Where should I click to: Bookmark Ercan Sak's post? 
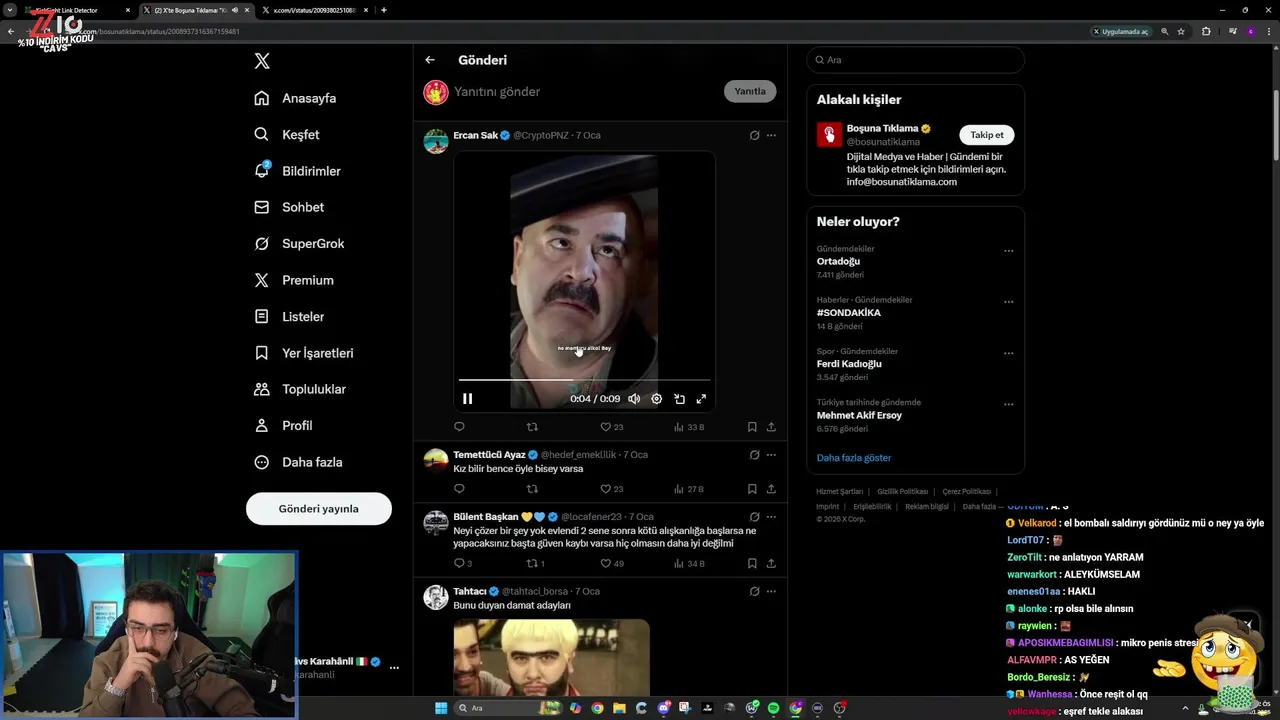pos(752,427)
